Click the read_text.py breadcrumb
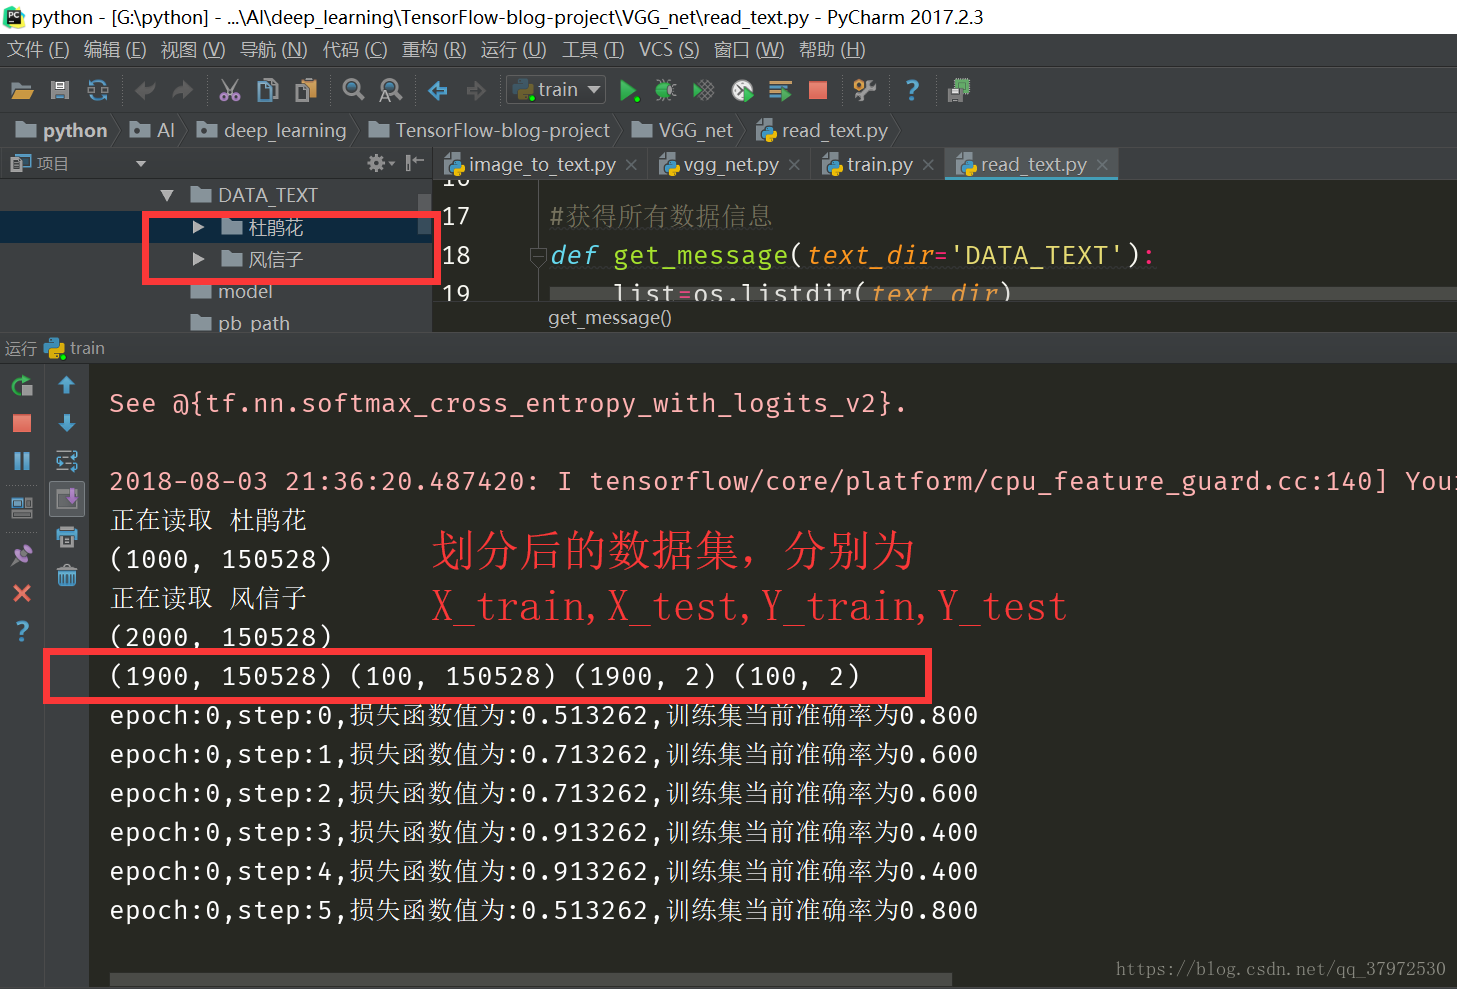The image size is (1457, 989). [822, 131]
